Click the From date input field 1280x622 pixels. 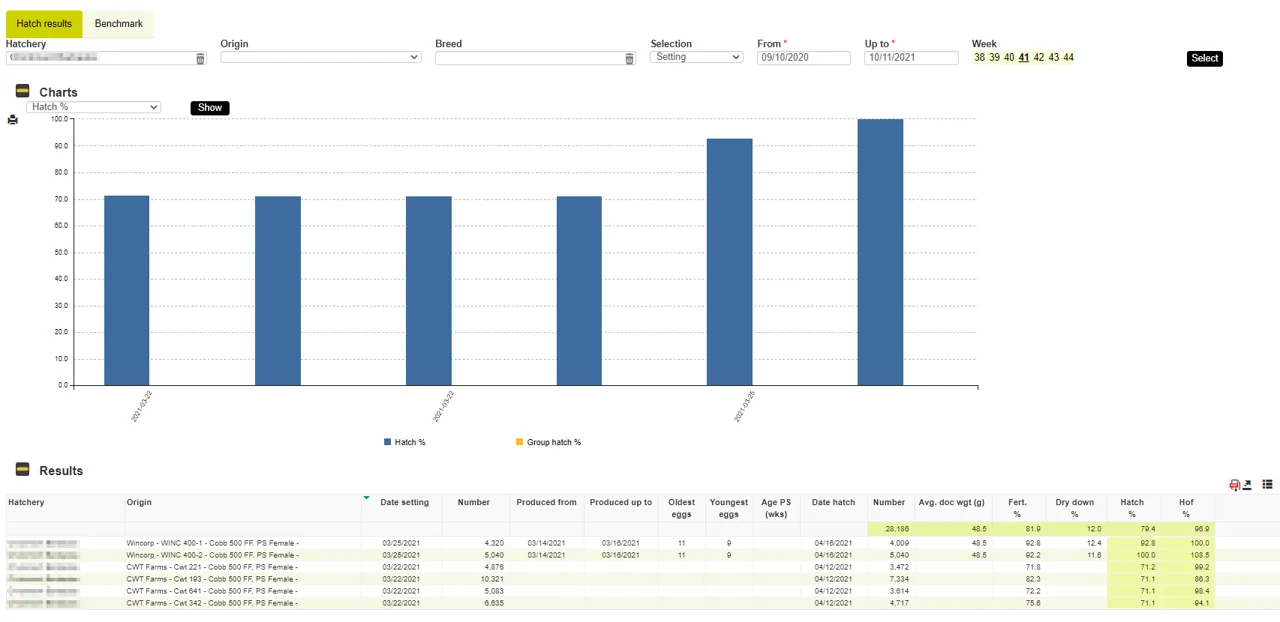pyautogui.click(x=803, y=58)
